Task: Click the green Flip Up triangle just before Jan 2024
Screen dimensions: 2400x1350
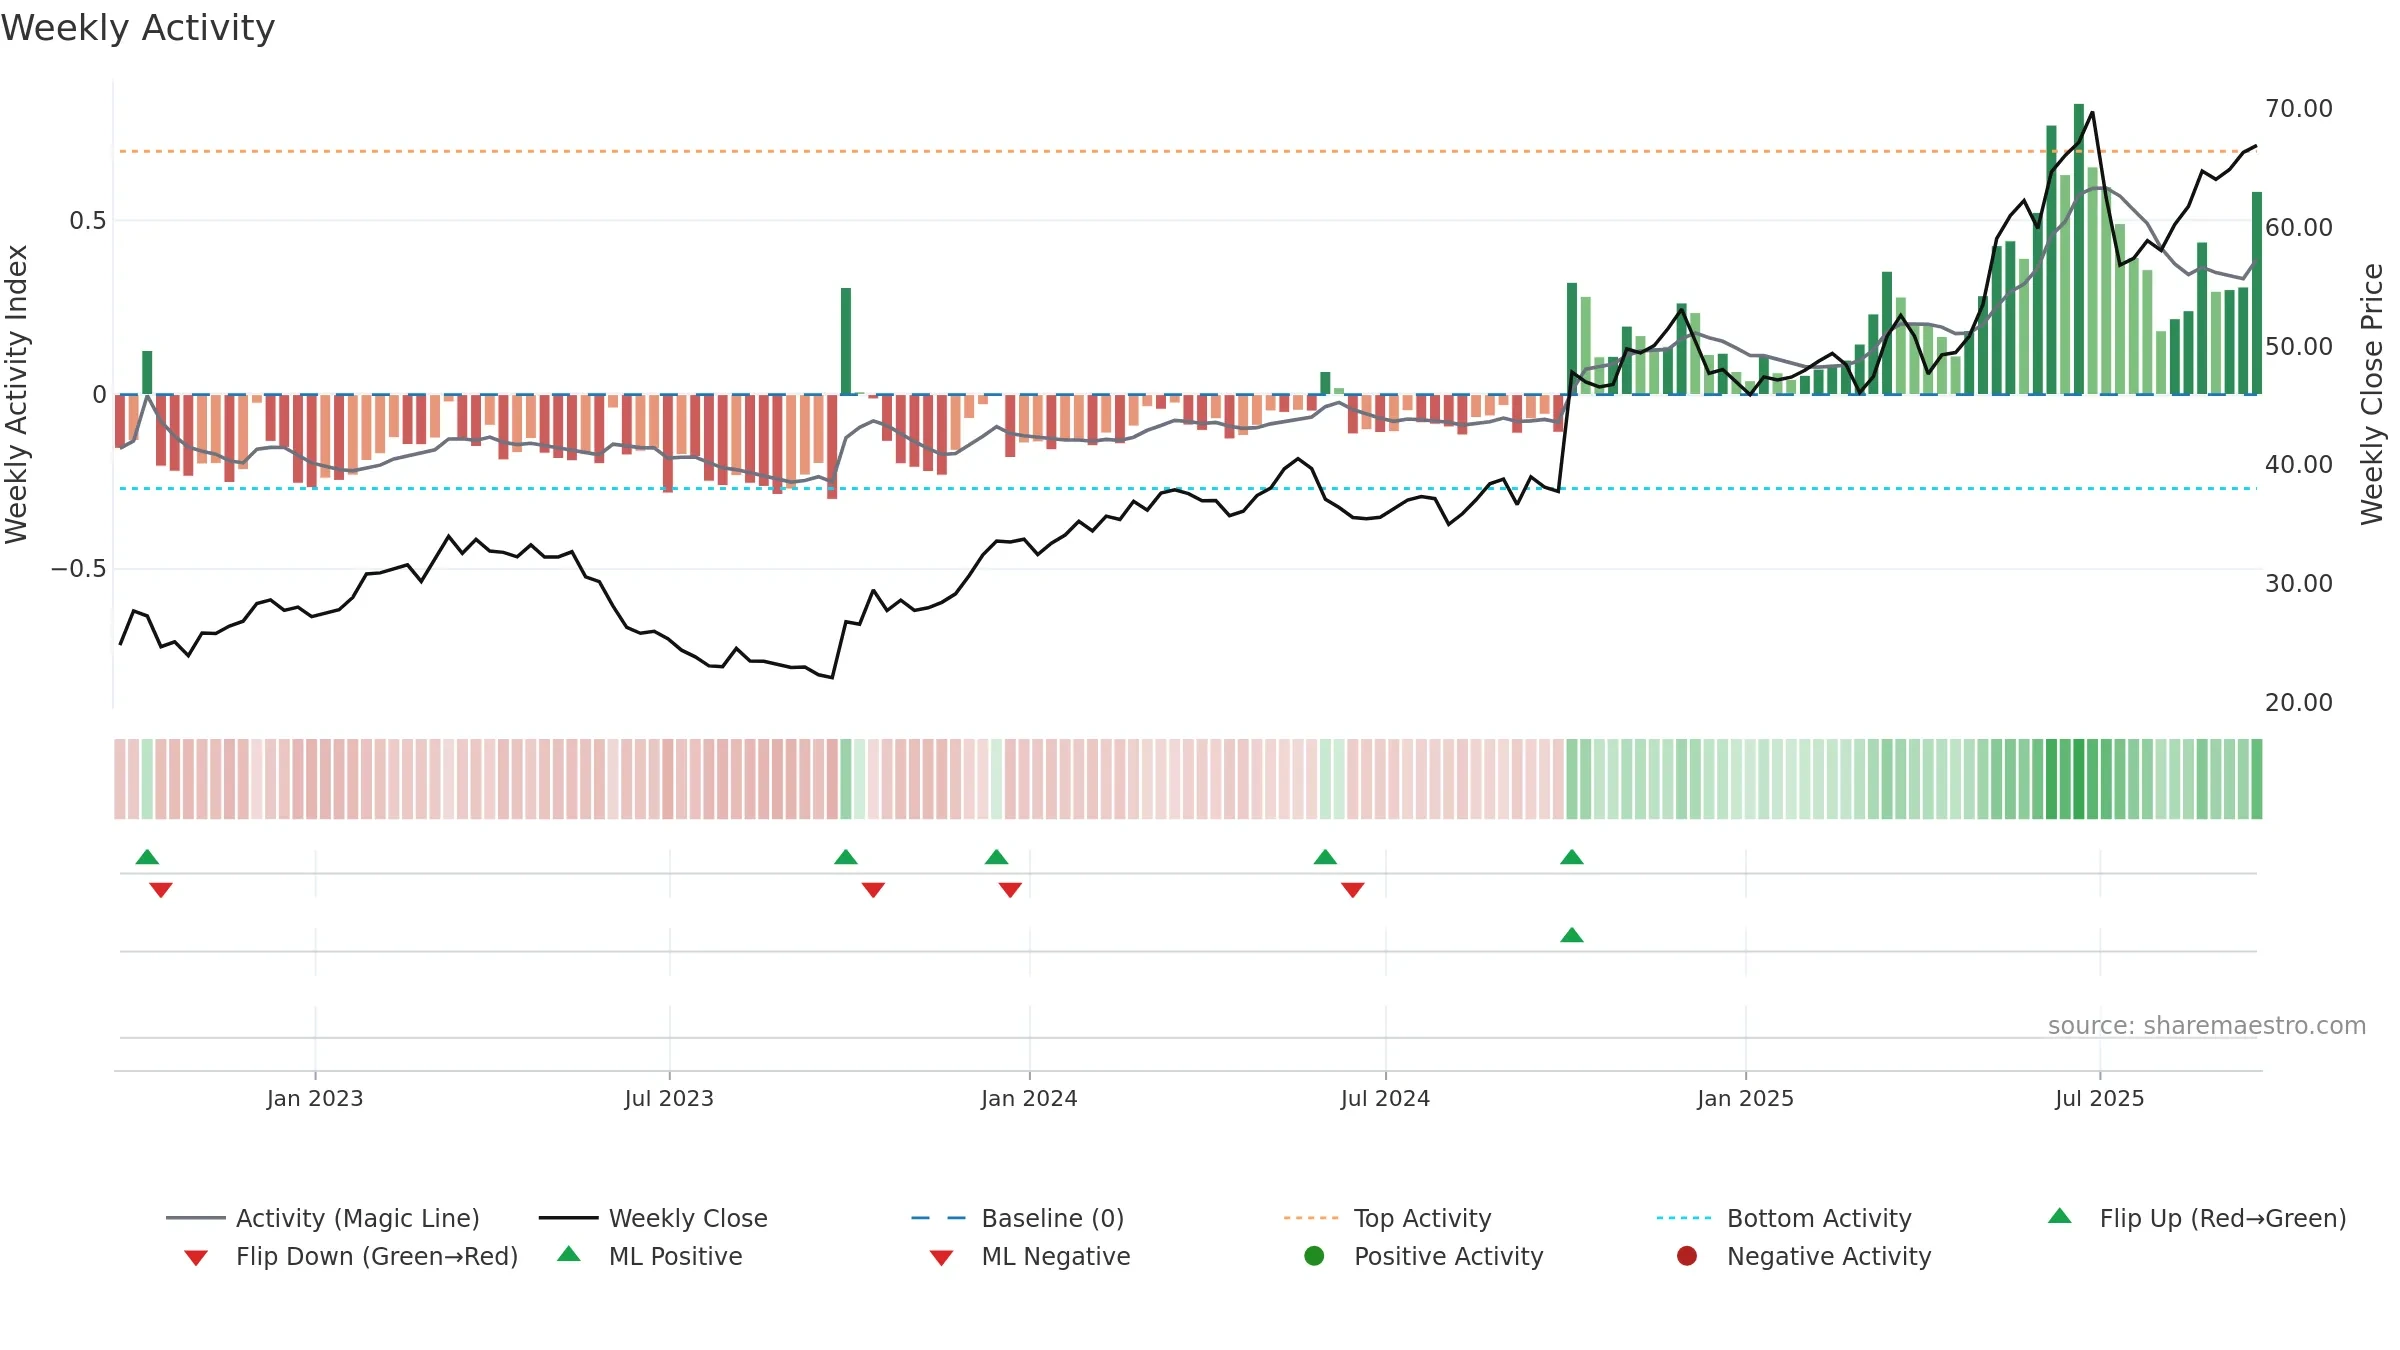Action: 997,857
